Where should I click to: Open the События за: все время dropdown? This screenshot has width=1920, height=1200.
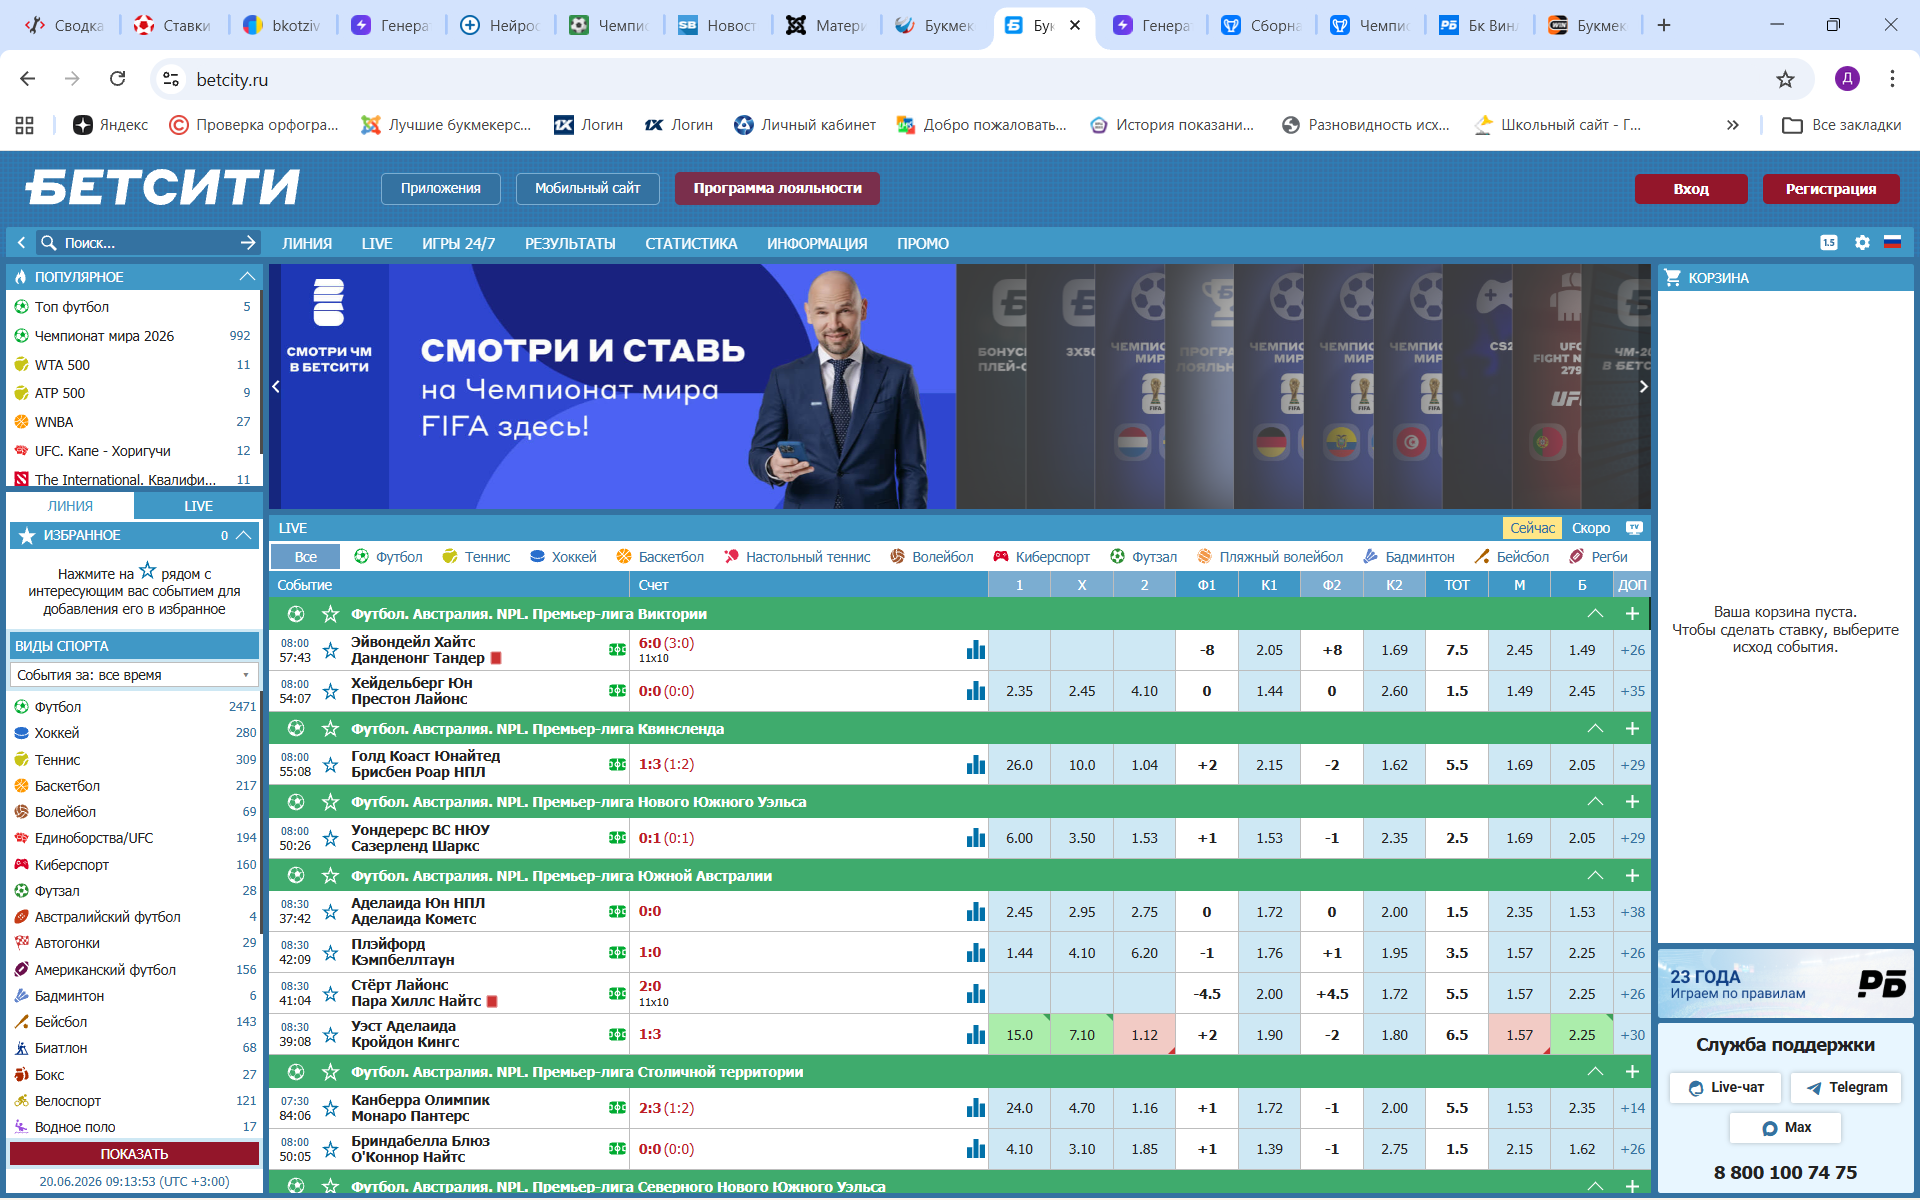point(134,675)
